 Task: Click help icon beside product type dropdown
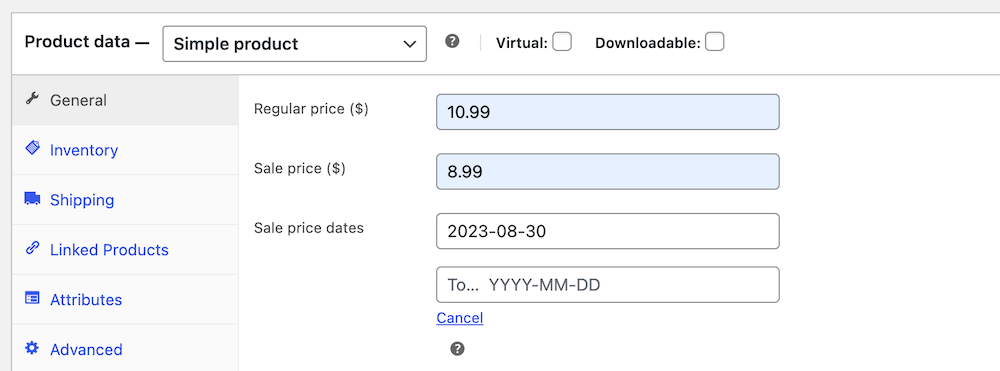click(x=452, y=41)
